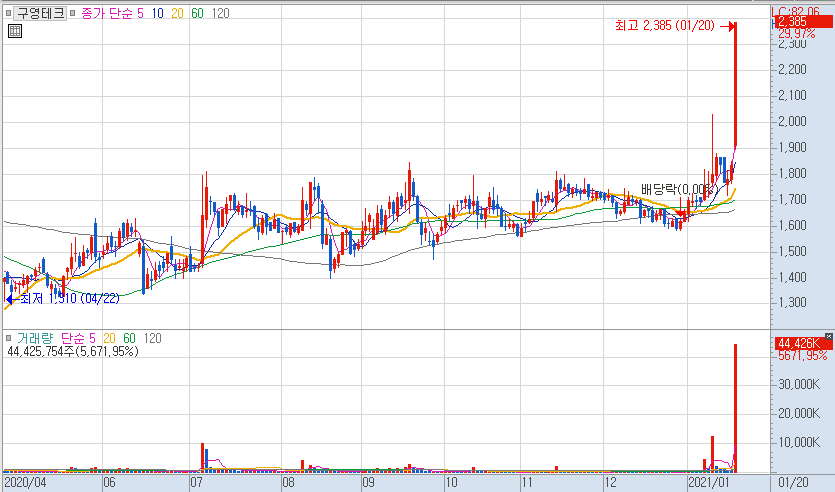Click the 구영테크 stock name button
The image size is (835, 492).
tap(40, 13)
